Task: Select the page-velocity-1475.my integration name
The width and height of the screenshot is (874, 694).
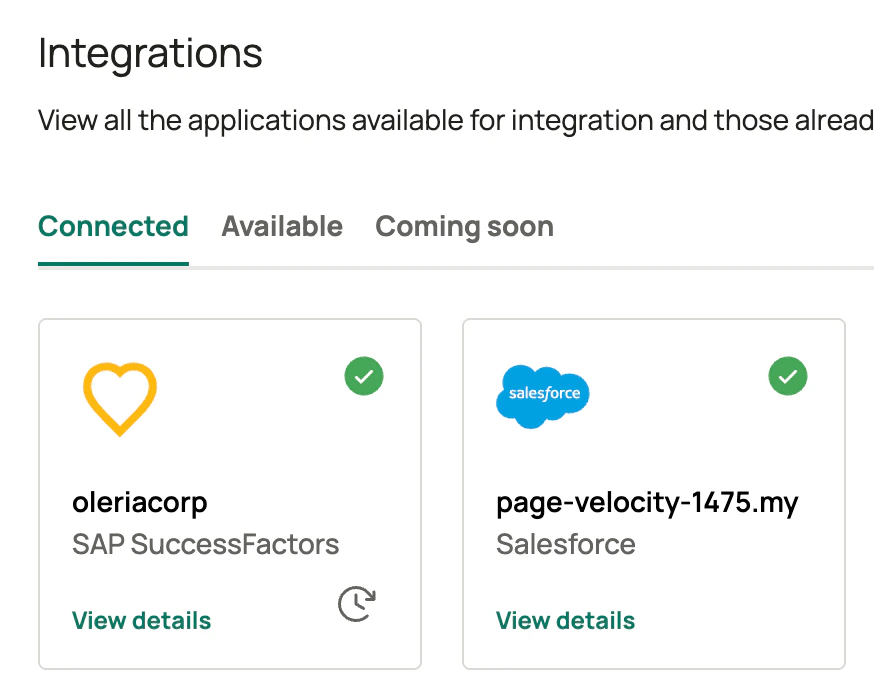Action: (647, 503)
